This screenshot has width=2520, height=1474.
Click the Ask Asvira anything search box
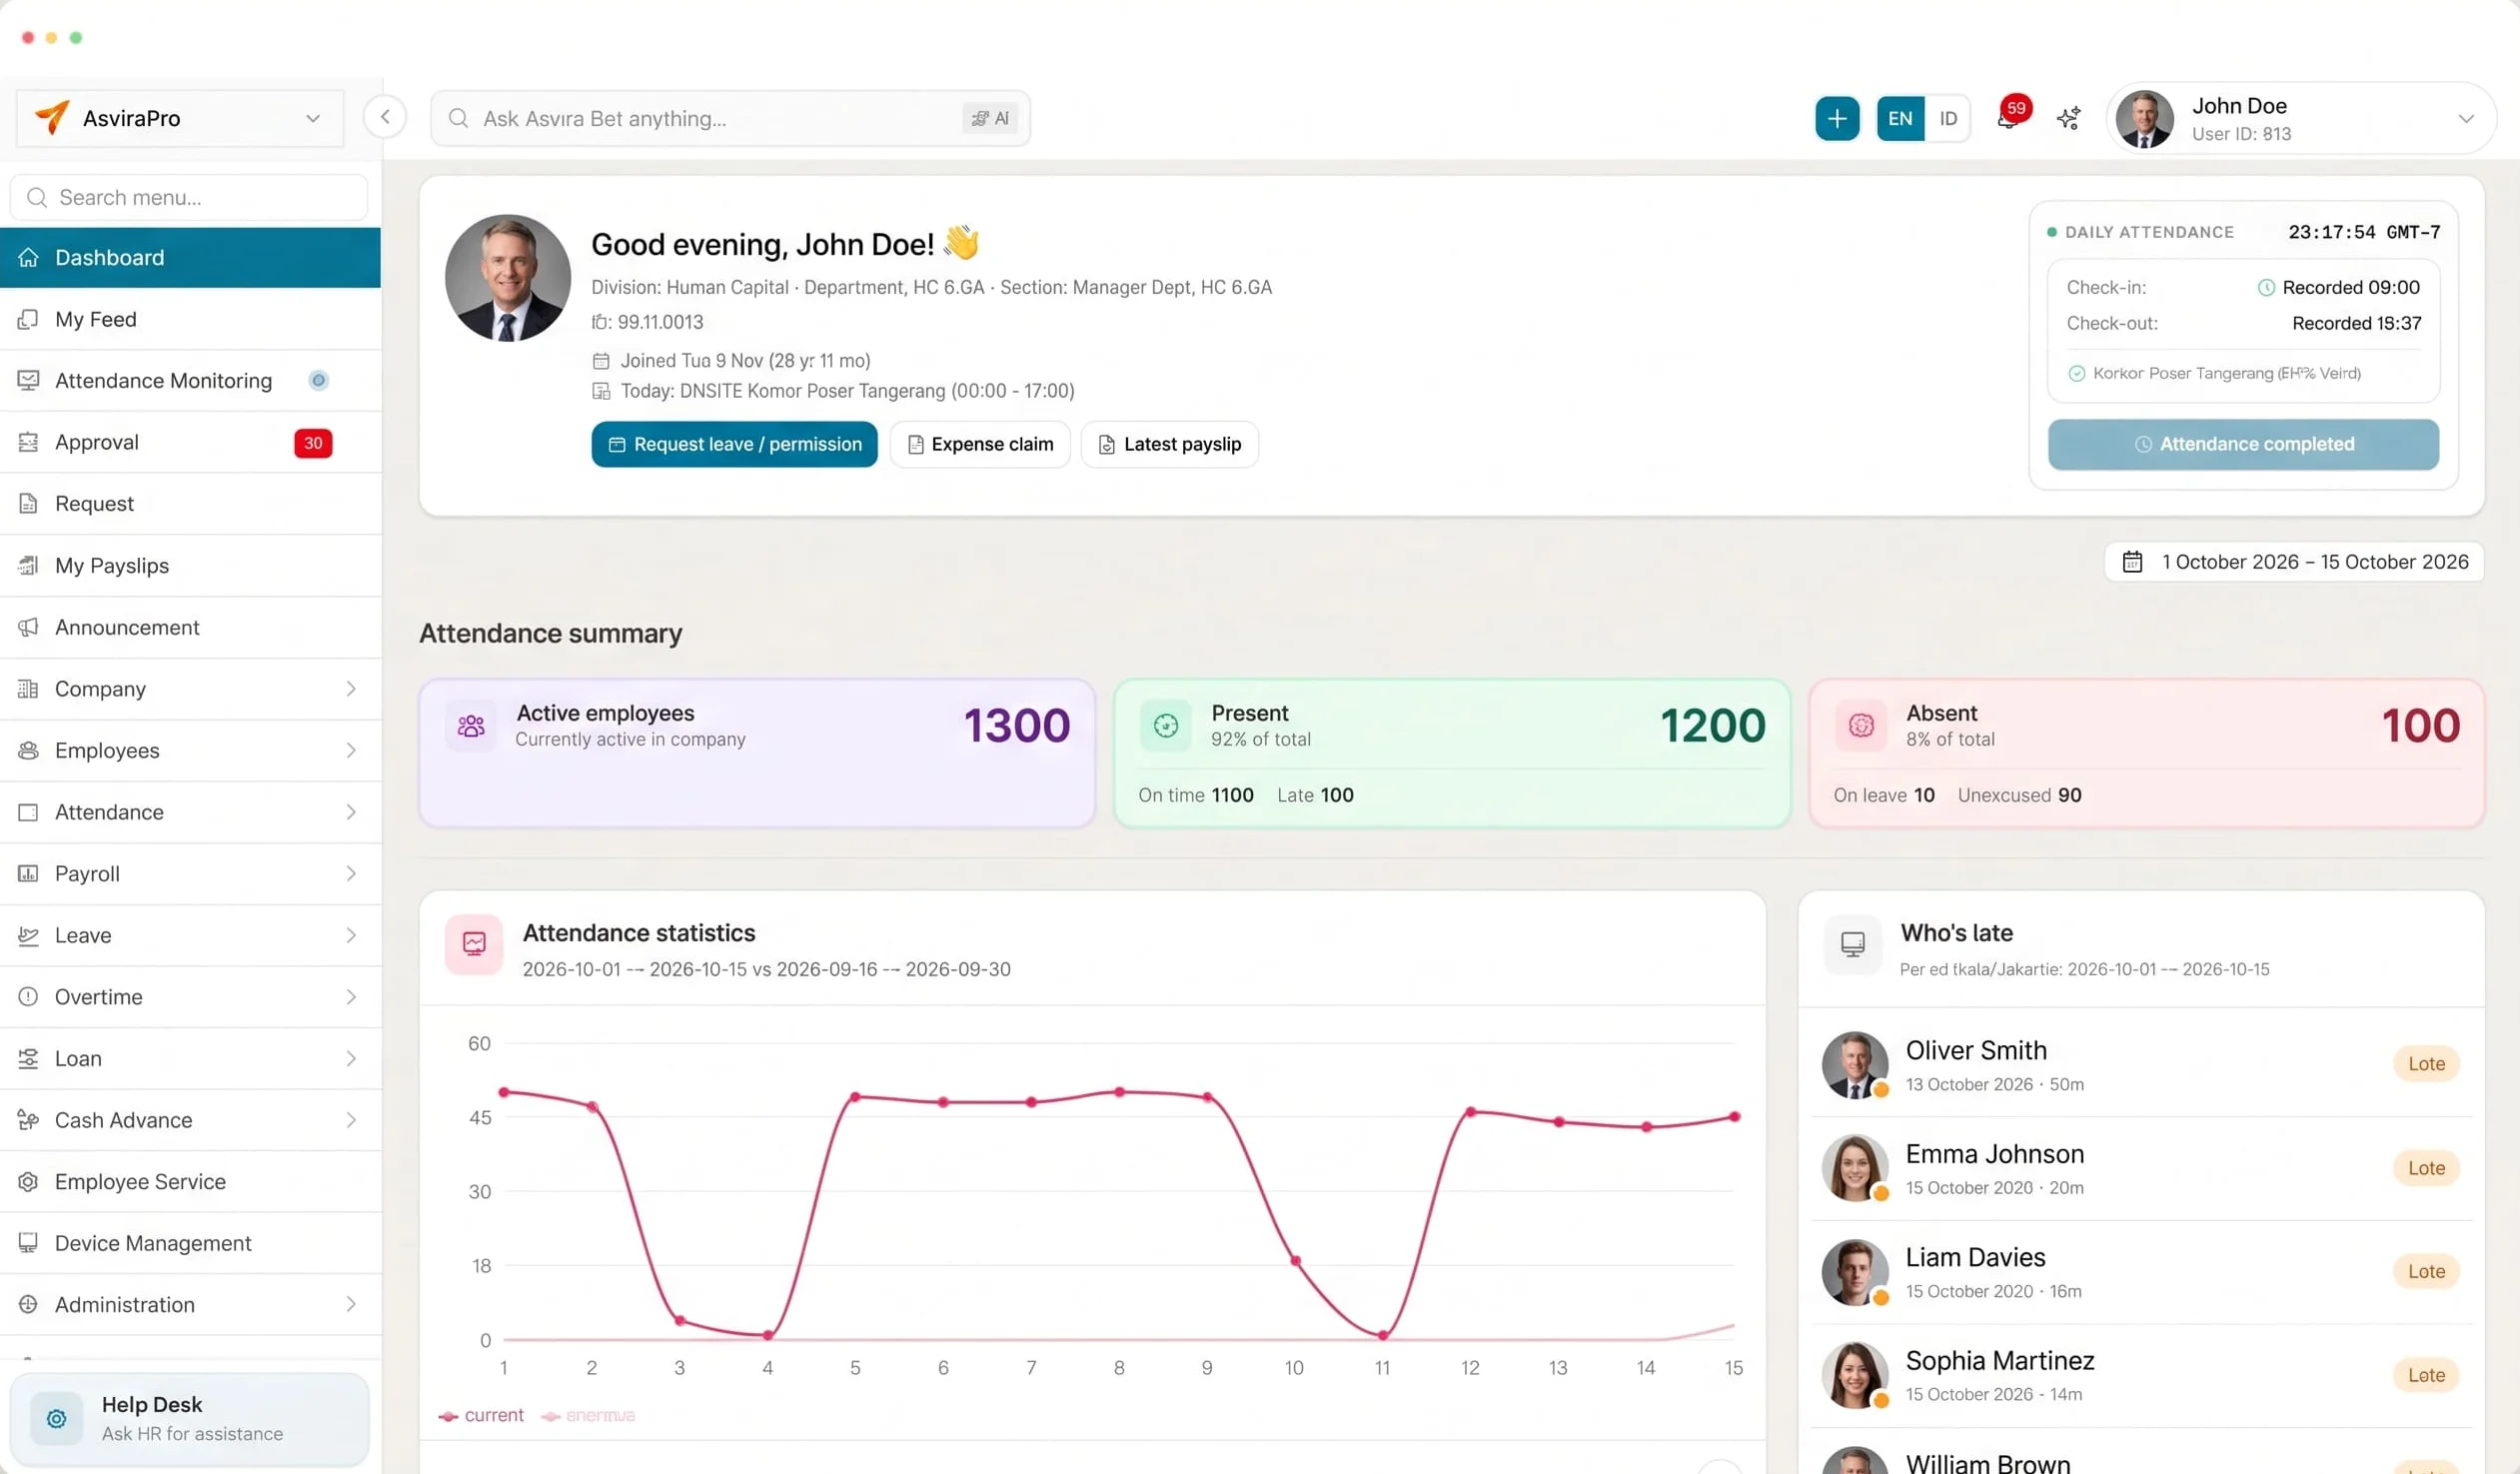pyautogui.click(x=730, y=118)
